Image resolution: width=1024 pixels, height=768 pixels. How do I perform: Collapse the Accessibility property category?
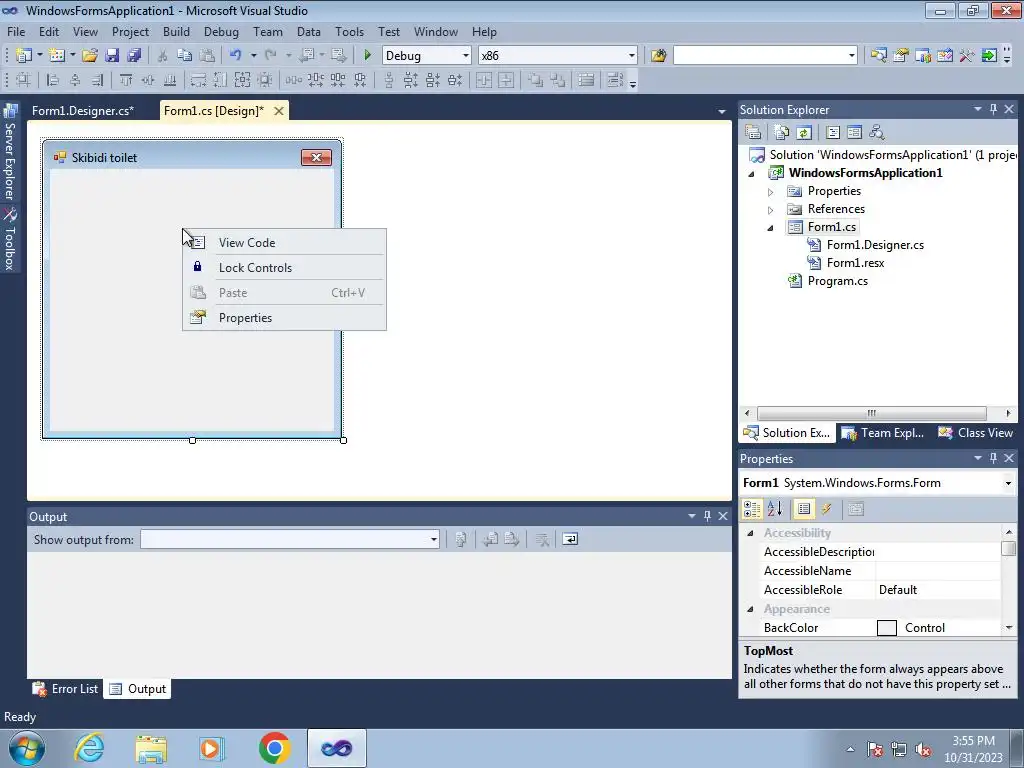pos(750,534)
